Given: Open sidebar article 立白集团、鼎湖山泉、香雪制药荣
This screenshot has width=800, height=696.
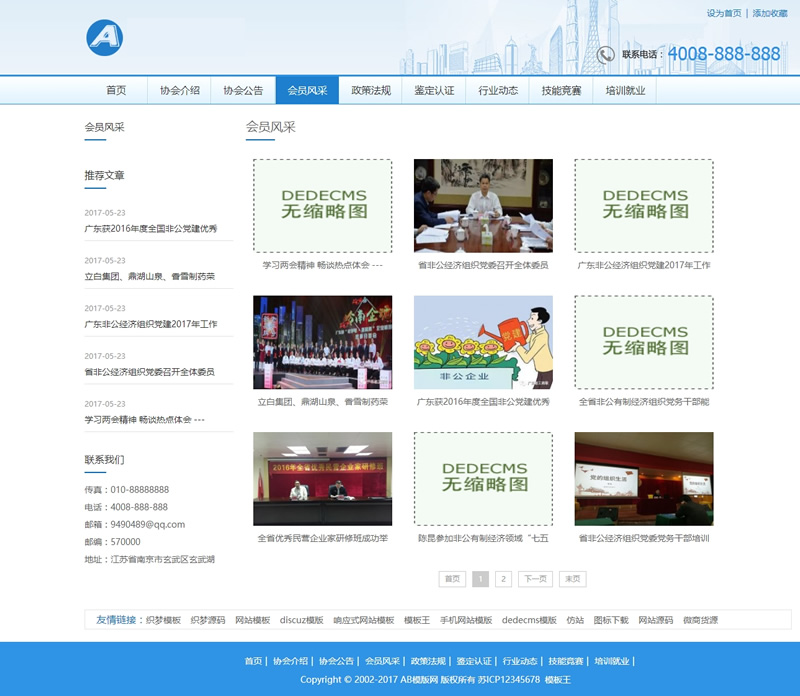Looking at the screenshot, I should coord(149,276).
